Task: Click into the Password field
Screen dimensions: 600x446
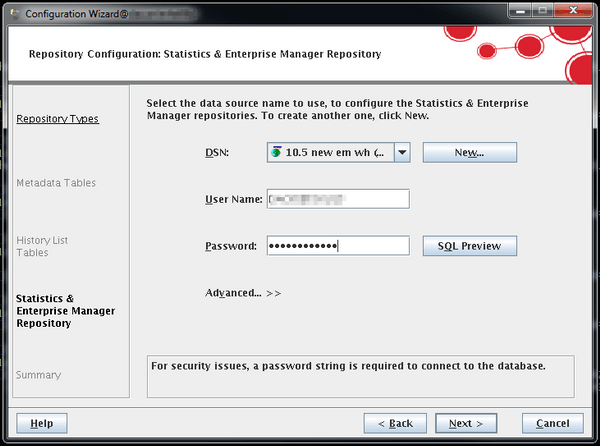Action: click(338, 246)
